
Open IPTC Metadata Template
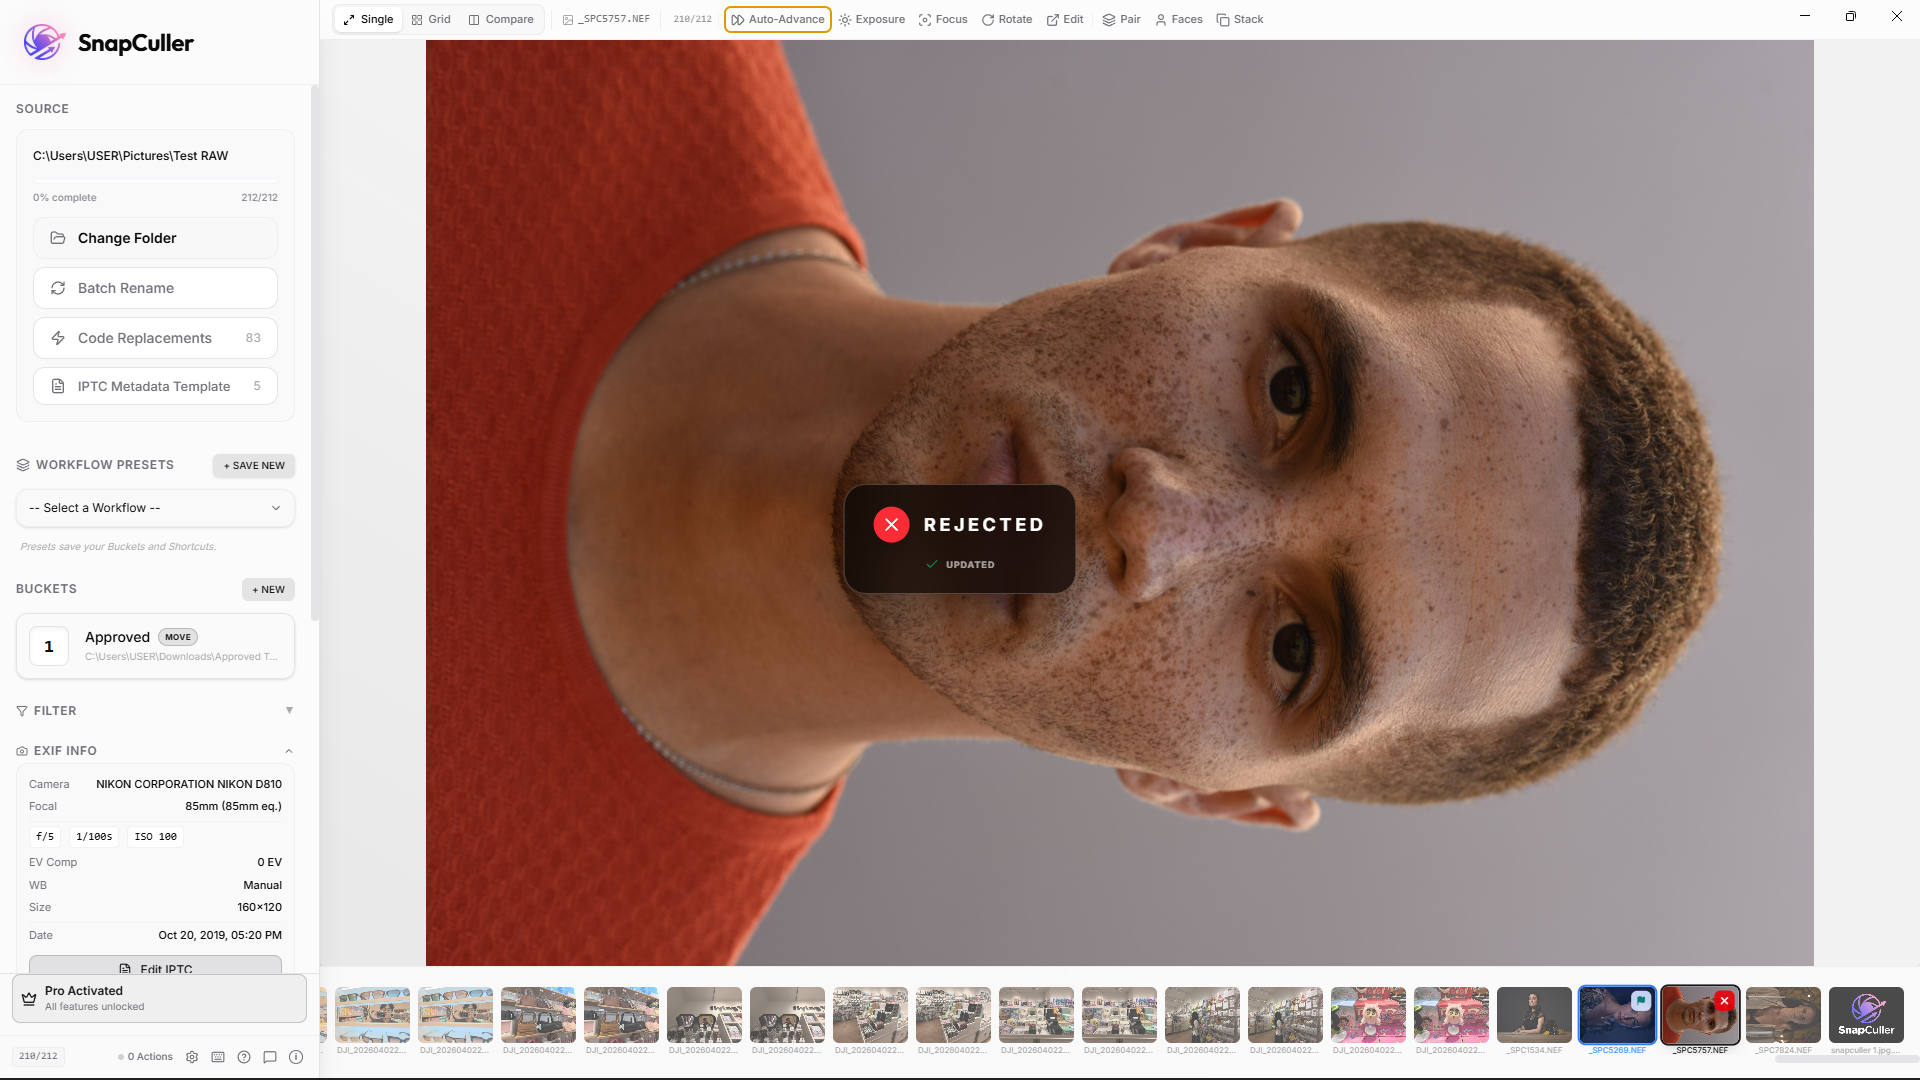click(x=155, y=386)
